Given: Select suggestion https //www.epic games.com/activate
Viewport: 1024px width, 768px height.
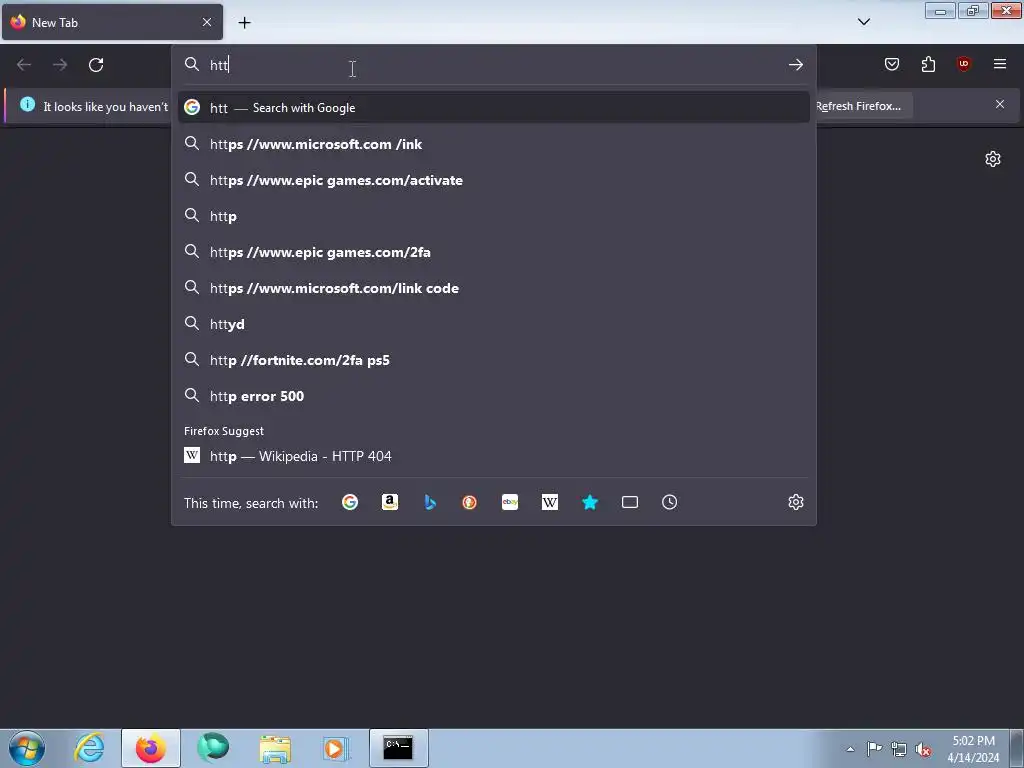Looking at the screenshot, I should coord(494,180).
